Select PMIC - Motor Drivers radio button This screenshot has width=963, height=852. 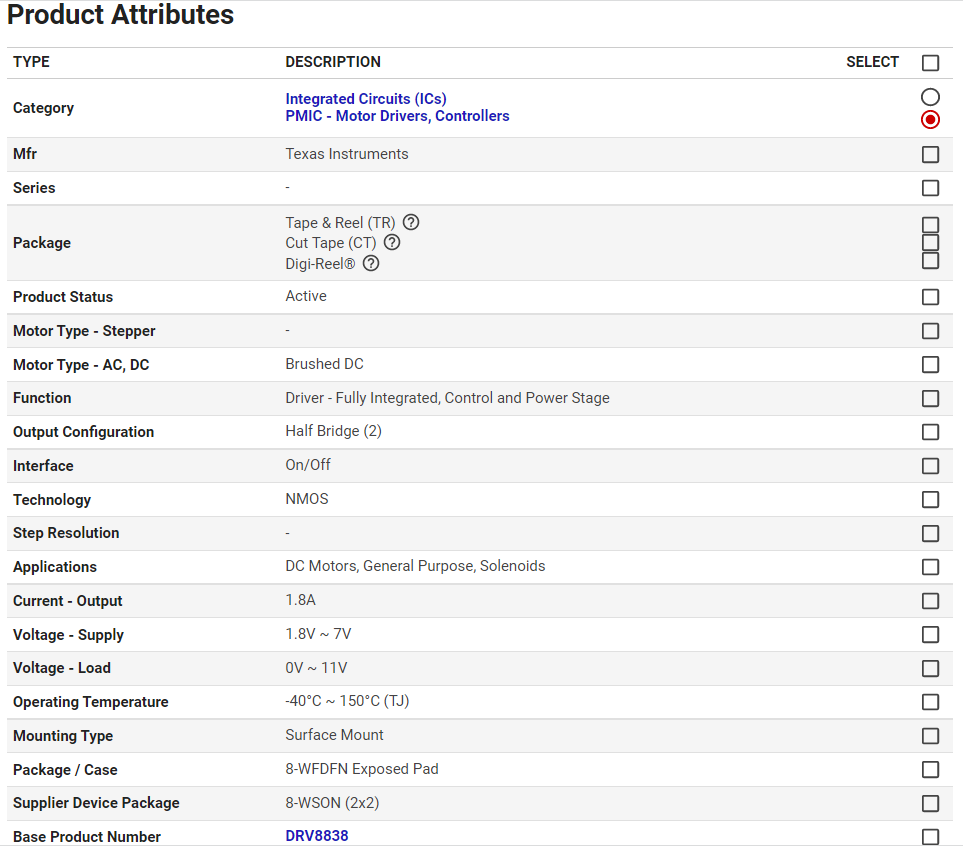pos(930,119)
